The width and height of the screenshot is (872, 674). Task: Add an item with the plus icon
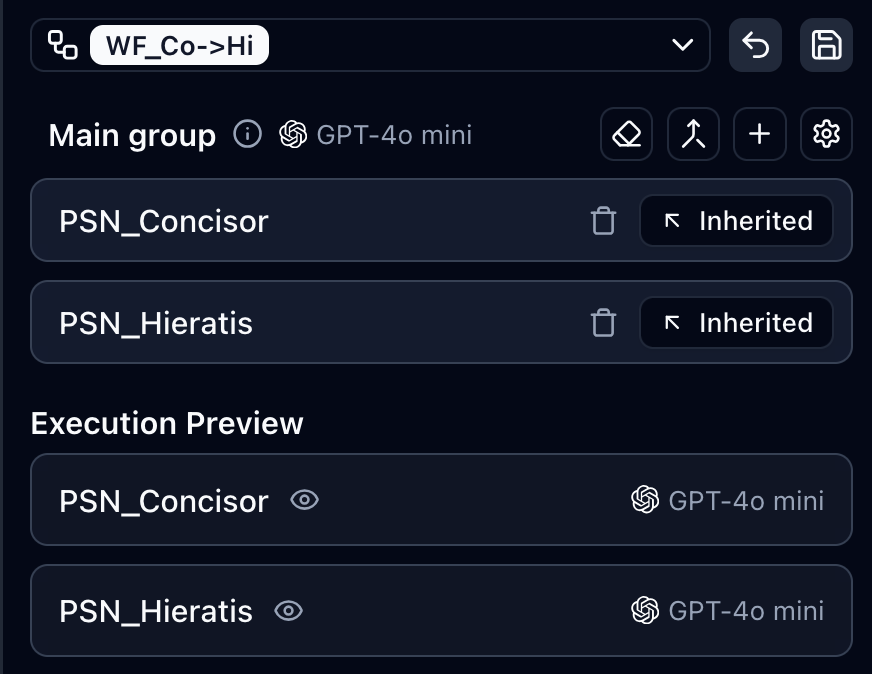pyautogui.click(x=760, y=134)
